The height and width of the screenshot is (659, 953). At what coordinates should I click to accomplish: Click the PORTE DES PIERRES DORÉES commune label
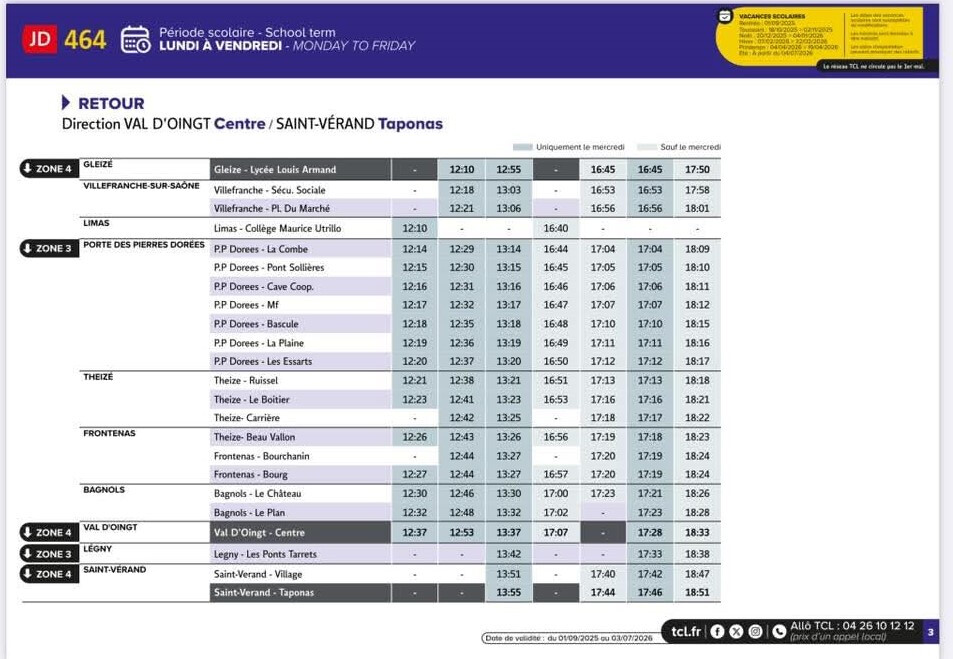(x=144, y=244)
